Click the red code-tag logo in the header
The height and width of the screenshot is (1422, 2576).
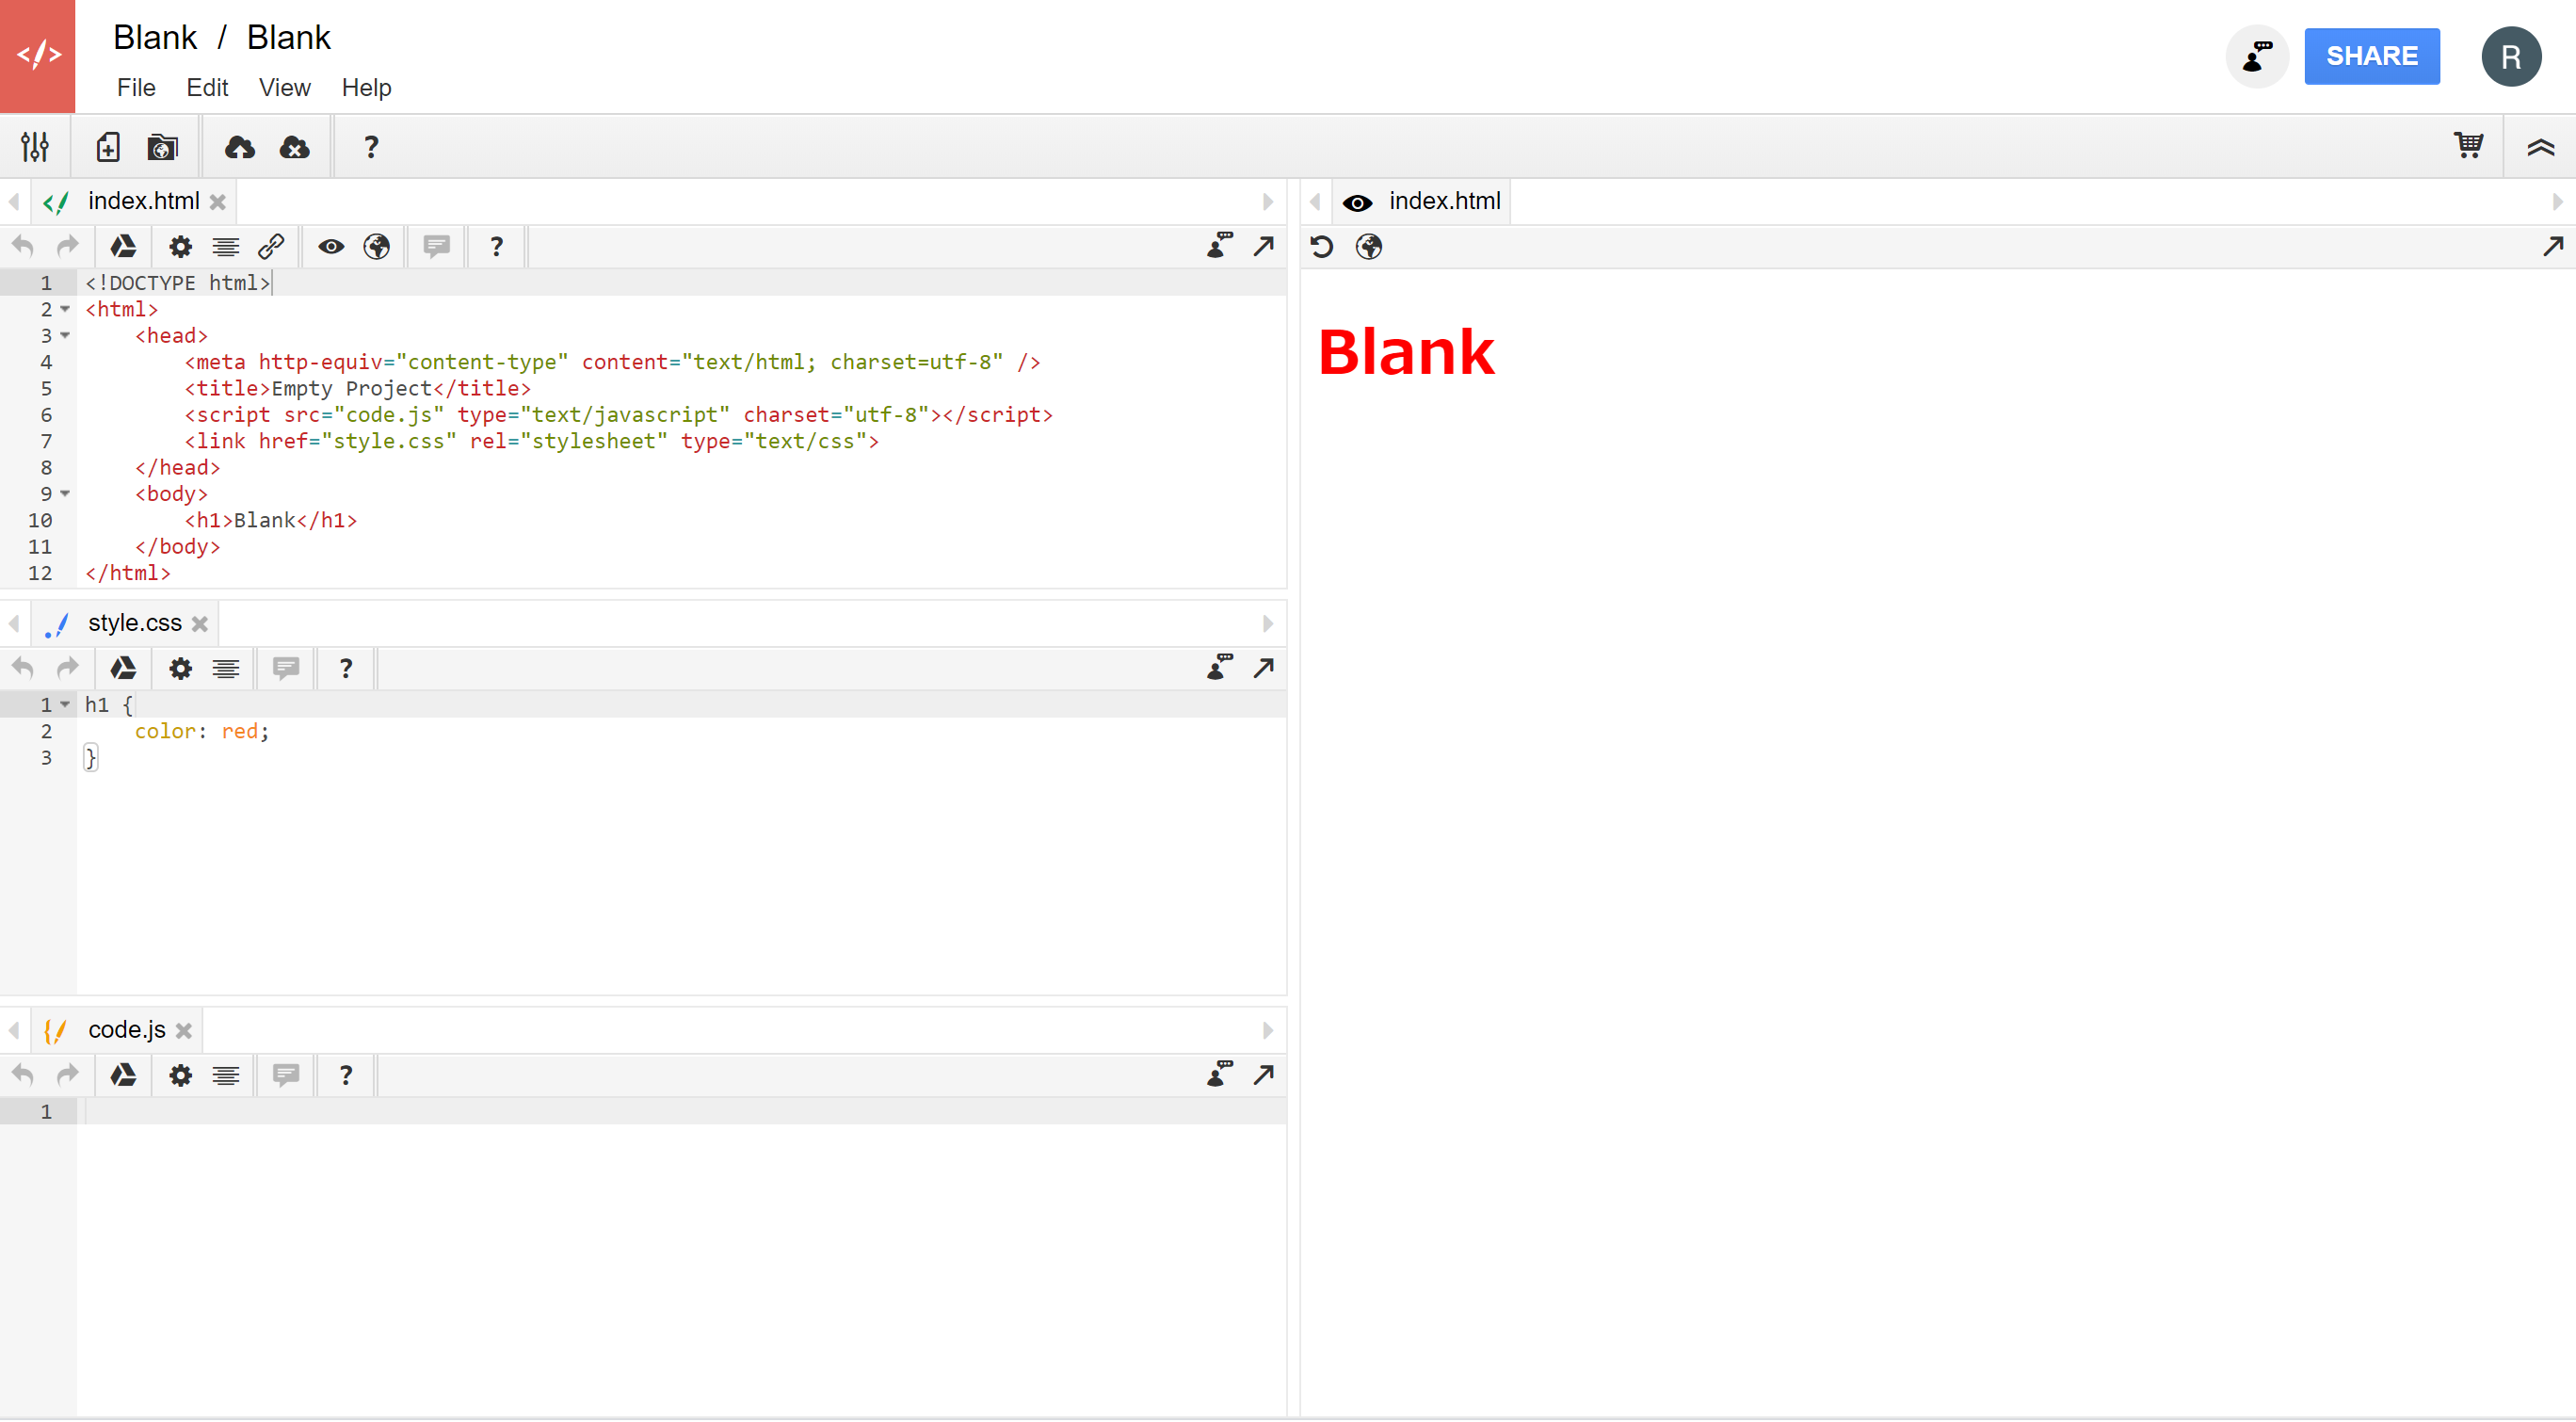point(38,56)
